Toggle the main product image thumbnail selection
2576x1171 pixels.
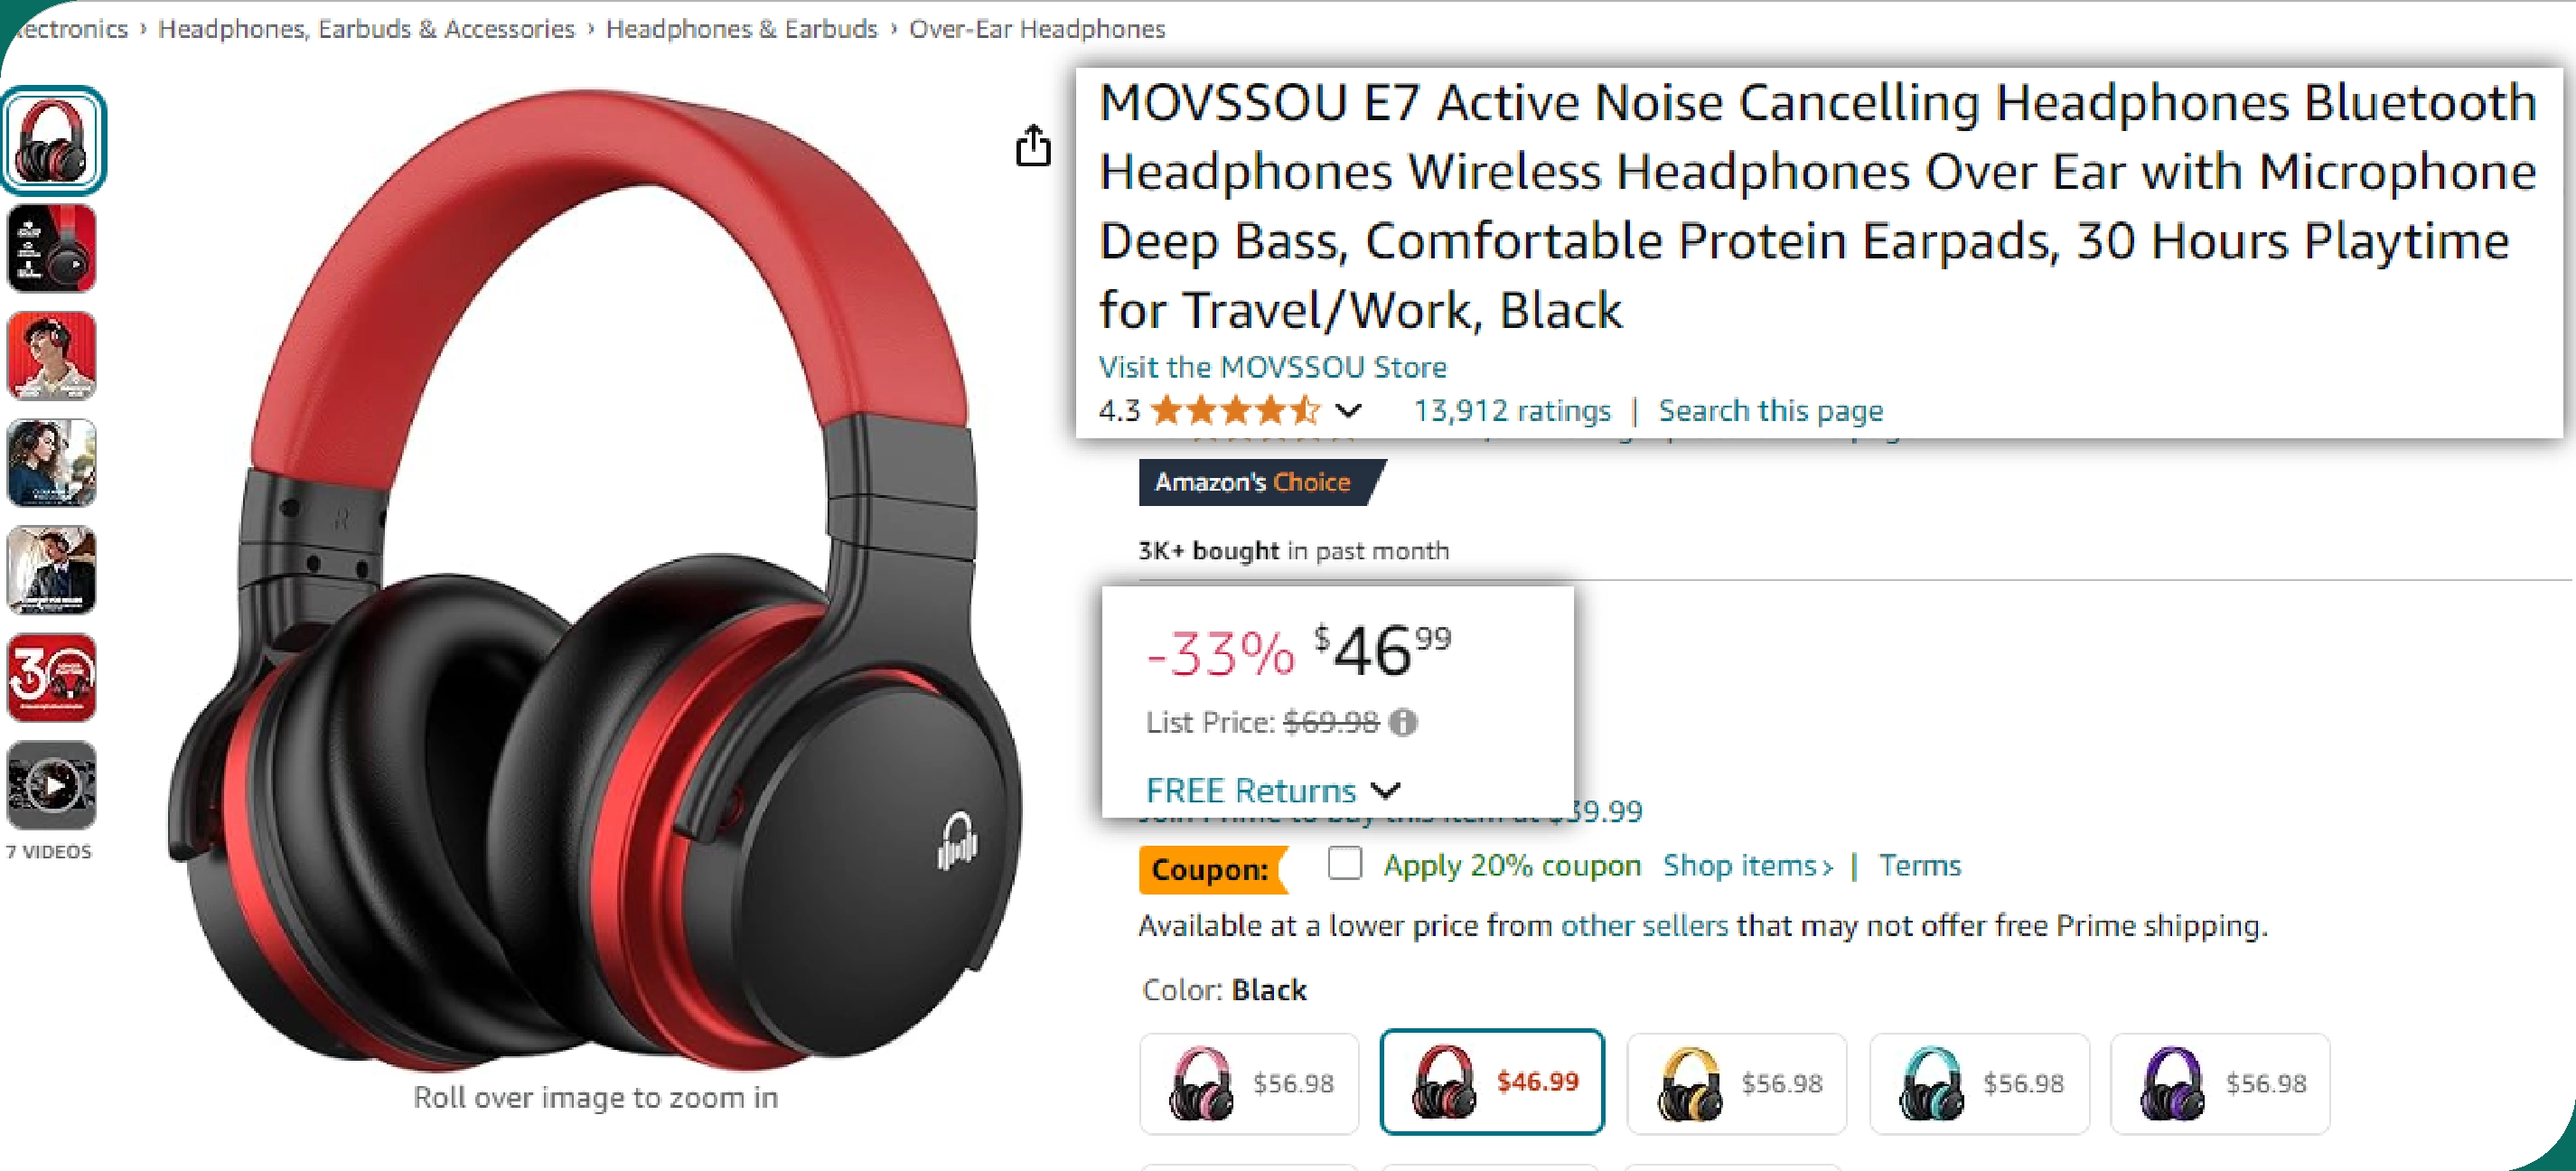[x=52, y=139]
